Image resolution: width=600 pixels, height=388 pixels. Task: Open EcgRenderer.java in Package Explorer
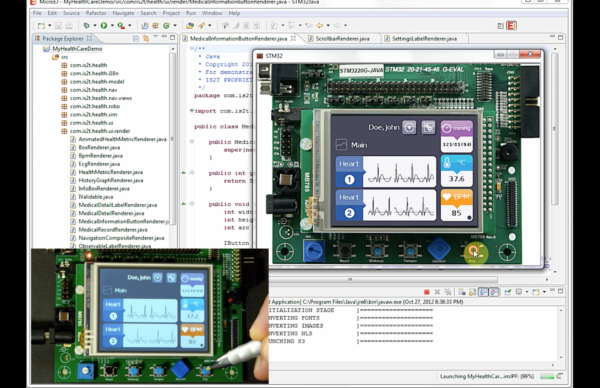(x=99, y=164)
